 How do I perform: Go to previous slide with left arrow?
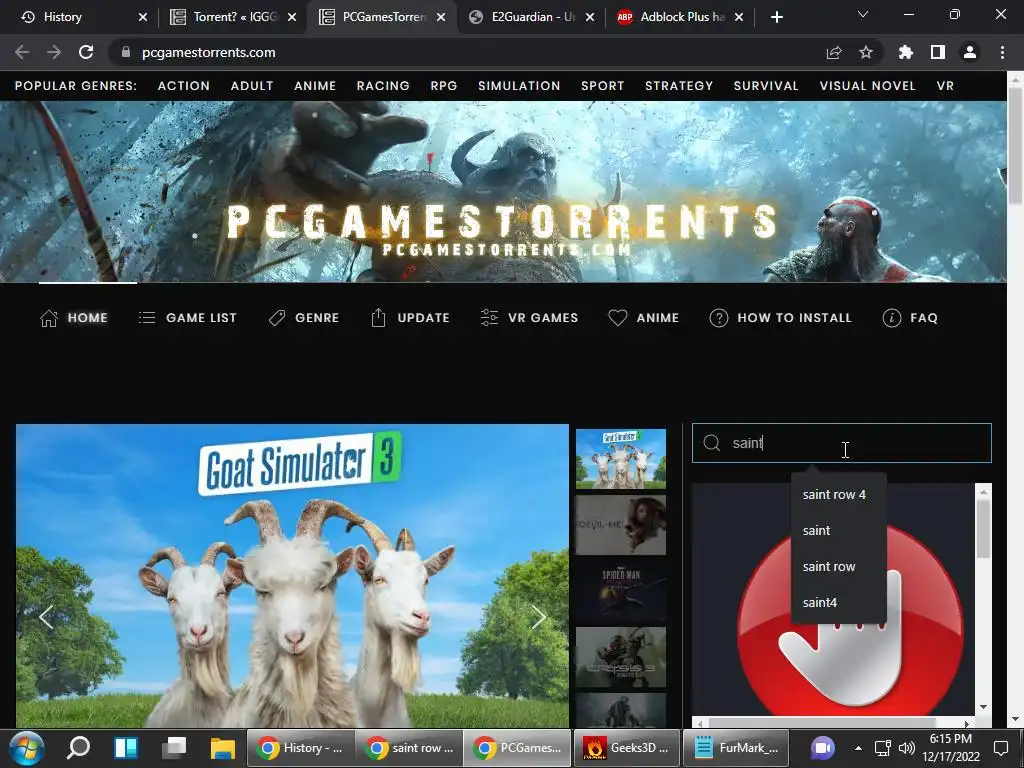46,616
